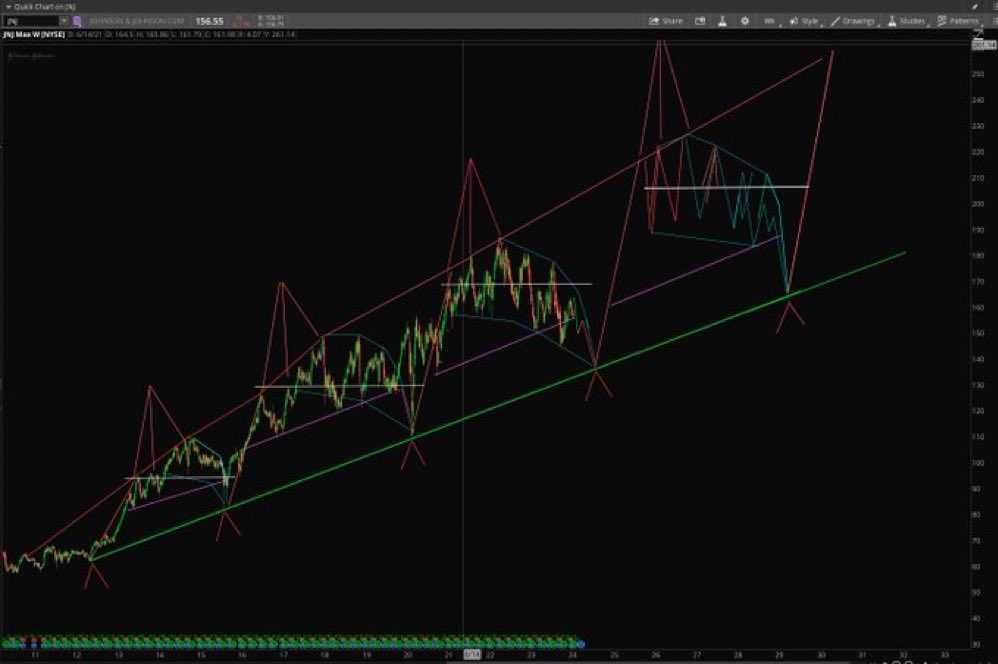Click the purple symbol link clip icon

78,21
